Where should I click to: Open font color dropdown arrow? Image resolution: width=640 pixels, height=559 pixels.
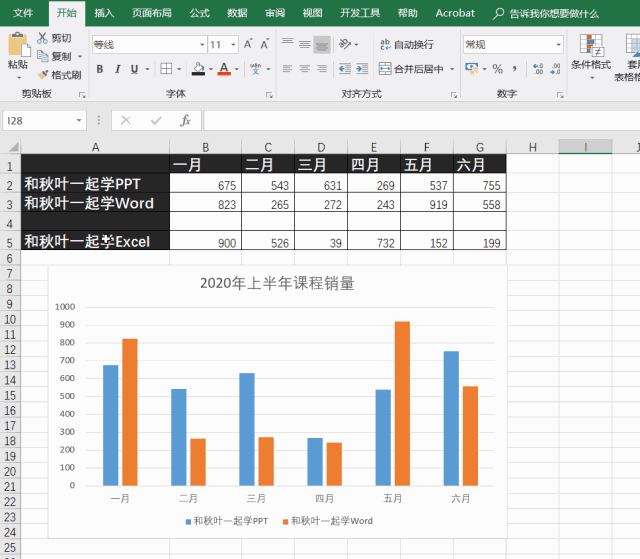coord(236,69)
